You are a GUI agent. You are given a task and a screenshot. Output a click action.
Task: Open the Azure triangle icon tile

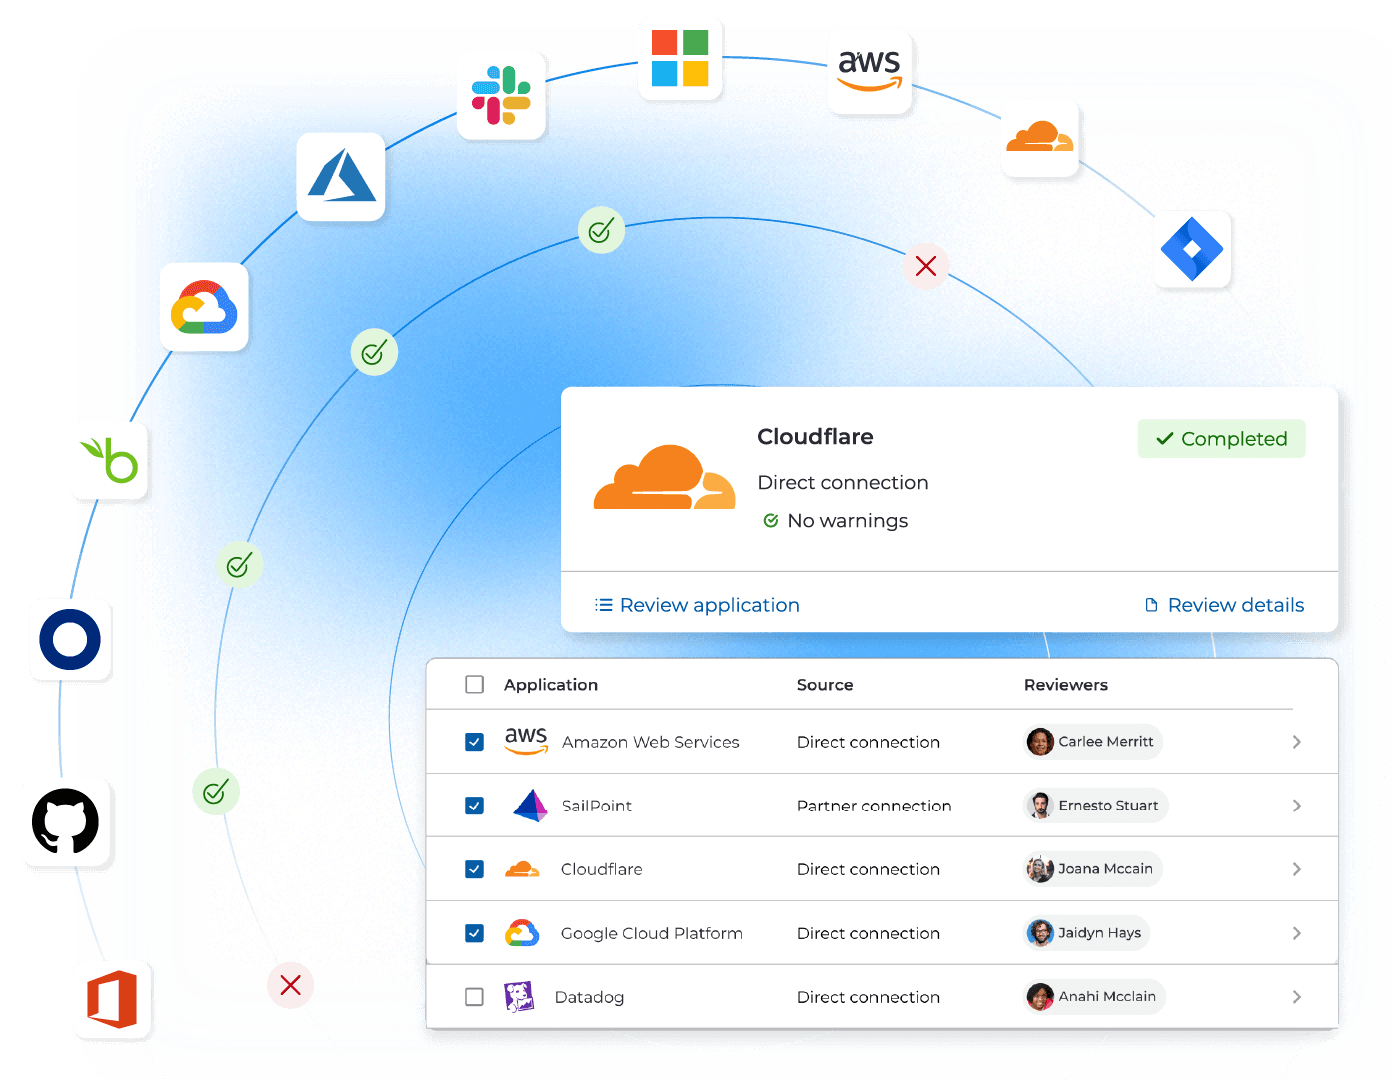click(341, 176)
